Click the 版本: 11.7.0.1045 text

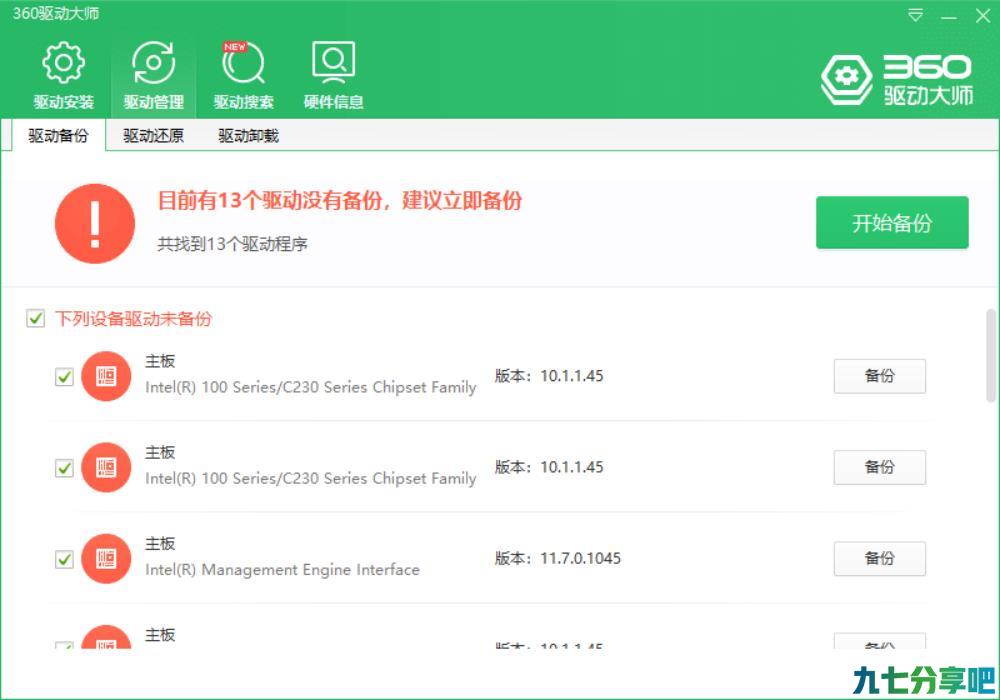[558, 558]
